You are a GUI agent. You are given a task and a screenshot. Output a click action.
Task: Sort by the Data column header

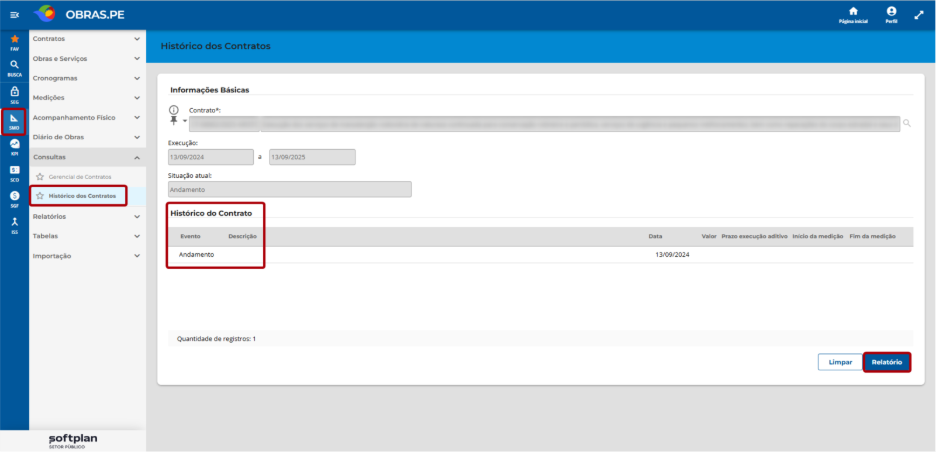click(655, 236)
